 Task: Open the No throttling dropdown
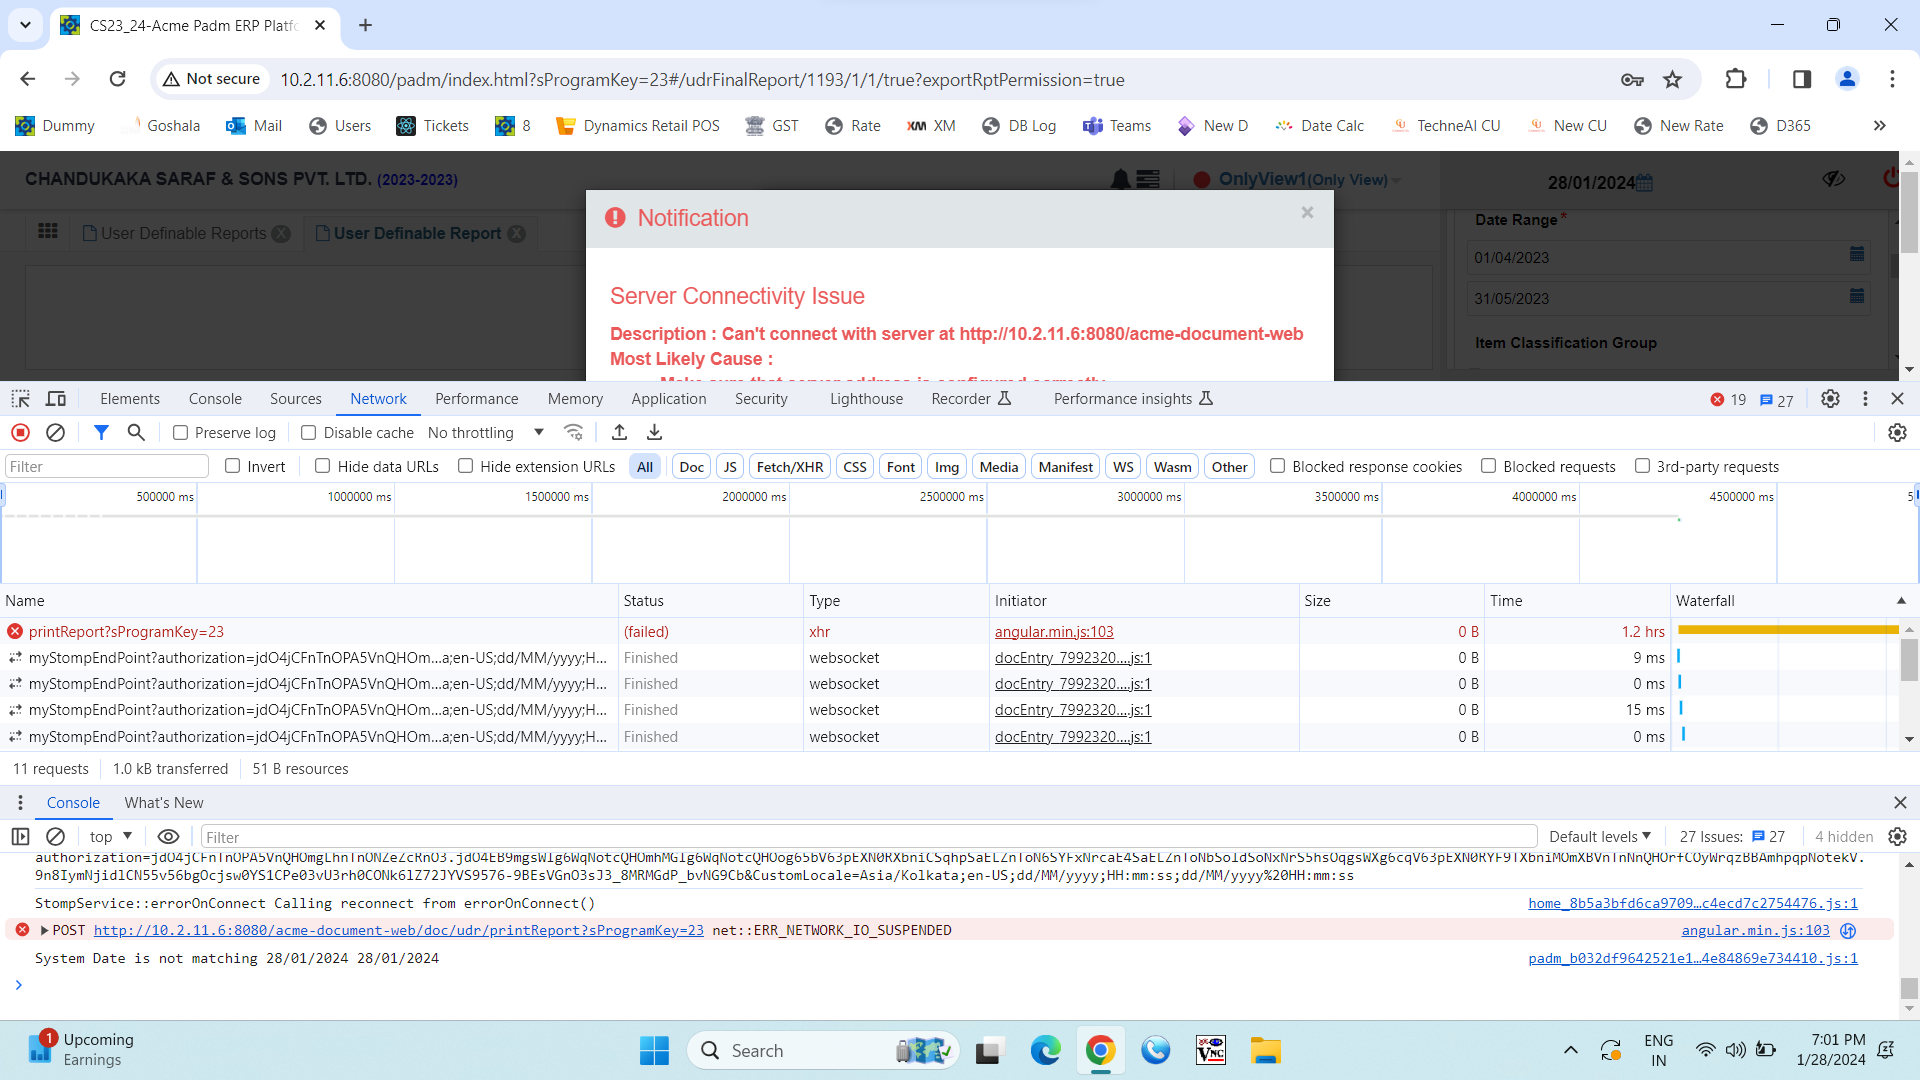tap(486, 433)
